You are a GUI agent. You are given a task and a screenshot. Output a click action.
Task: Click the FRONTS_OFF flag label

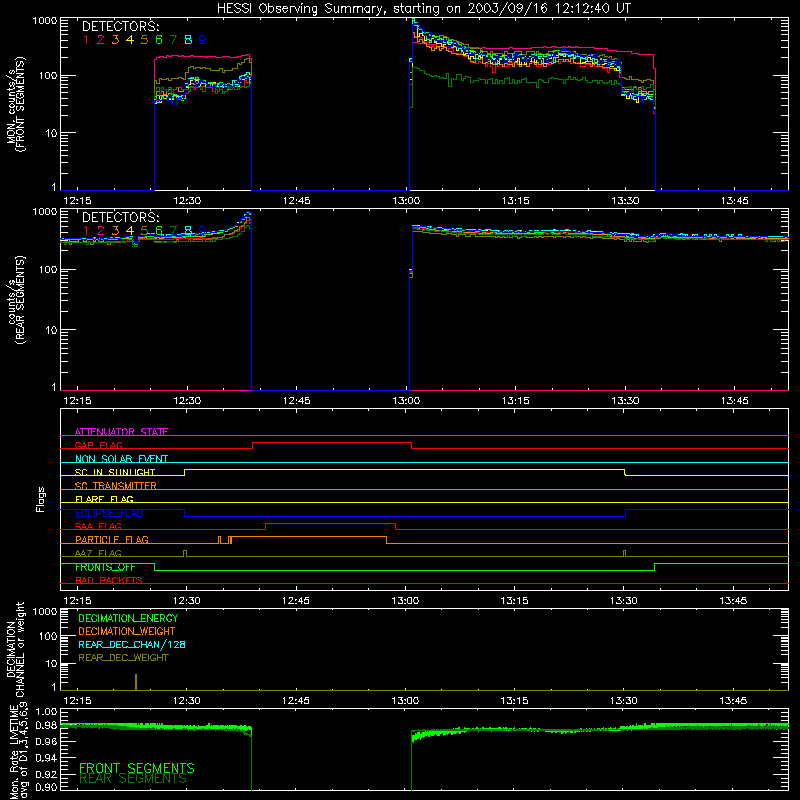(105, 567)
